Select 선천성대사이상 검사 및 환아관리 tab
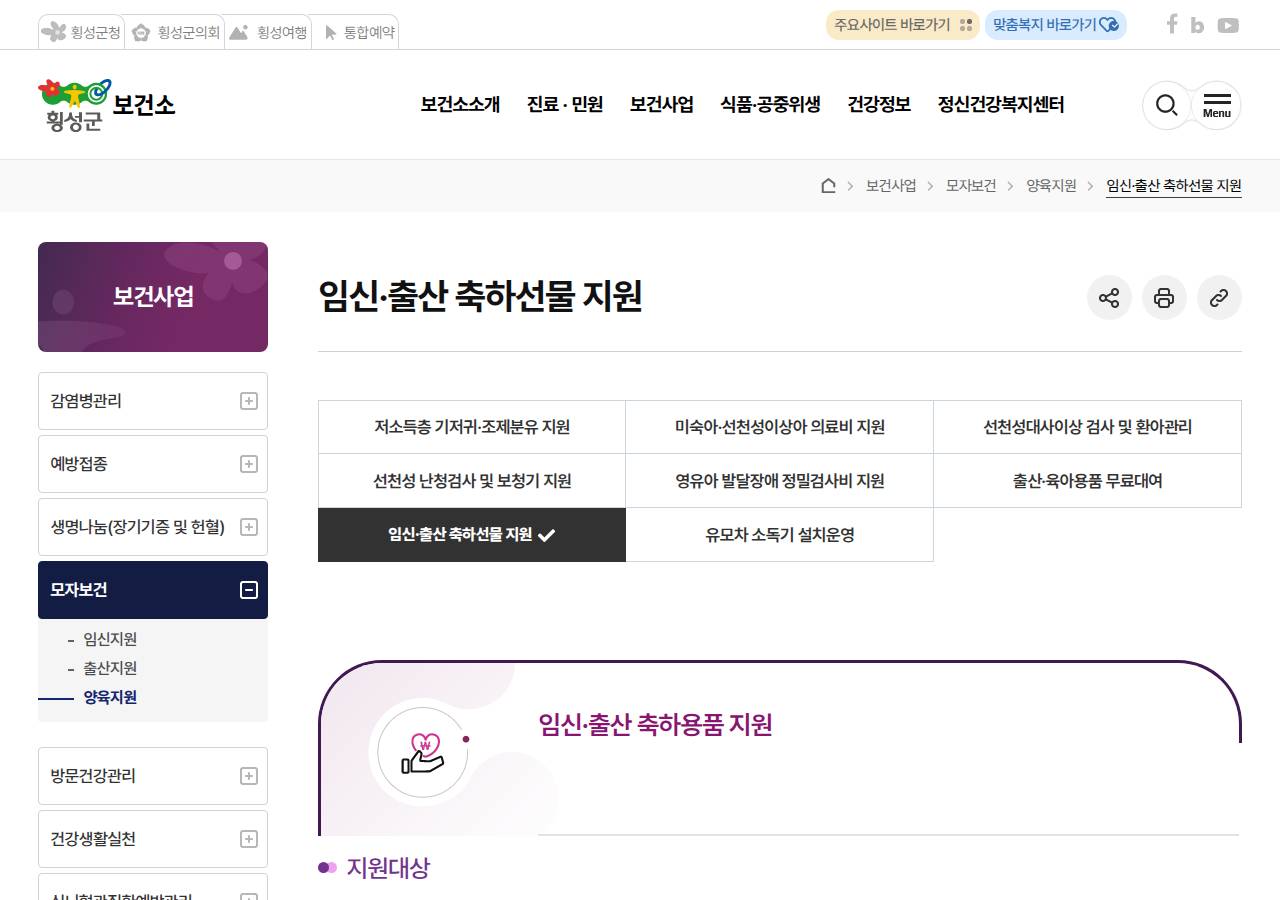This screenshot has height=900, width=1280. pyautogui.click(x=1088, y=427)
